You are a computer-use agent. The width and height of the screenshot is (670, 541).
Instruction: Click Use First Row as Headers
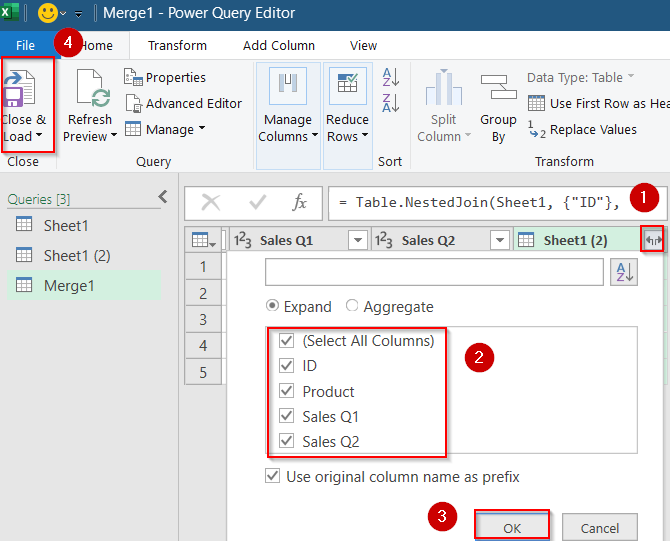599,103
